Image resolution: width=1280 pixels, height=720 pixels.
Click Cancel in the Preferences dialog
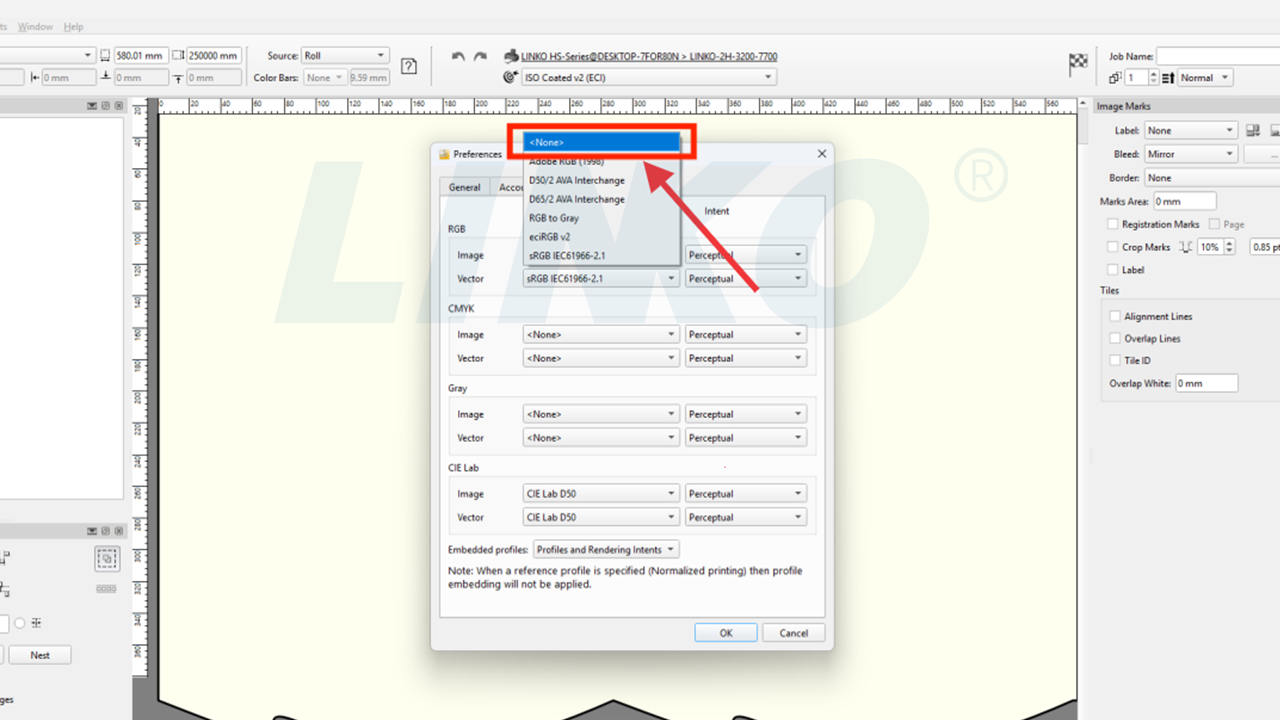pos(794,633)
